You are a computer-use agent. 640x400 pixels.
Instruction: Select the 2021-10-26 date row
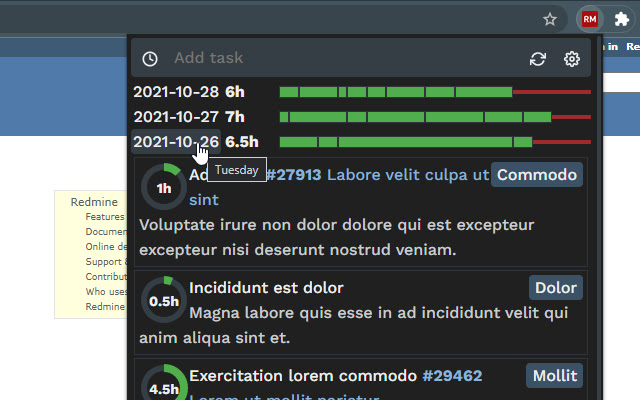[176, 142]
